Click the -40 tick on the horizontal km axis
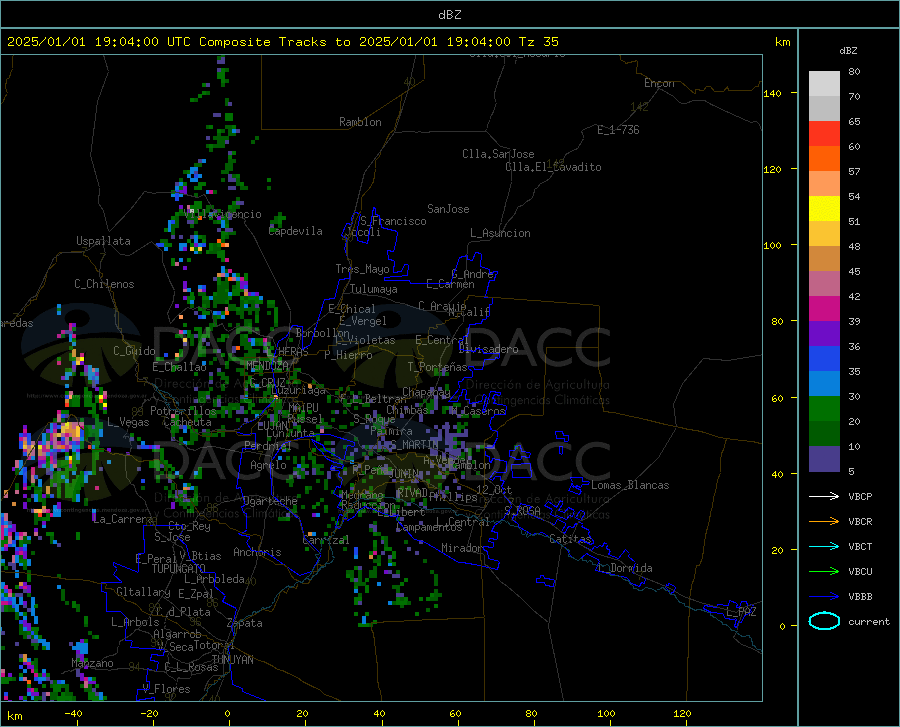 tap(73, 713)
